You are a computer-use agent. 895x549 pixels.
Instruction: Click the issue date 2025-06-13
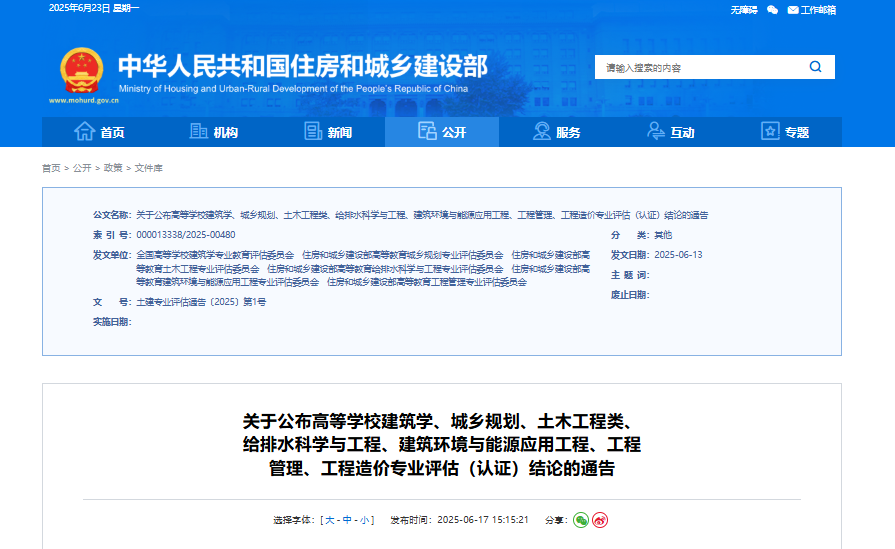click(678, 255)
